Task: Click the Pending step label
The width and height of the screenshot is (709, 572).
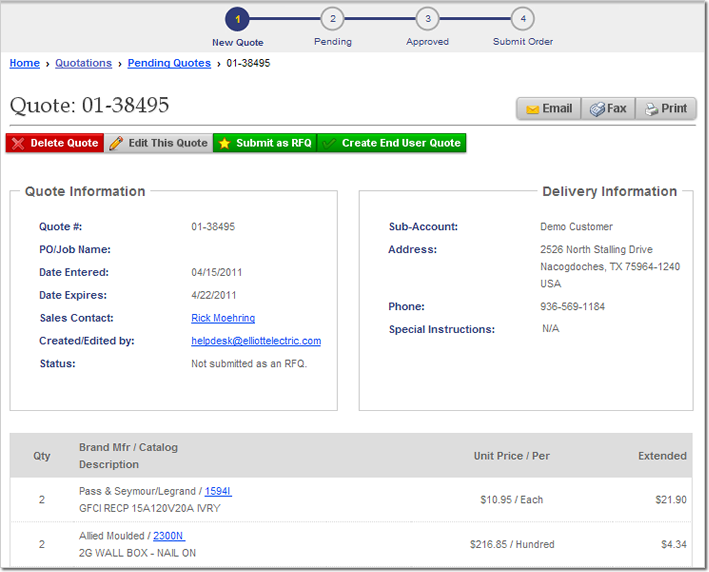Action: click(333, 42)
